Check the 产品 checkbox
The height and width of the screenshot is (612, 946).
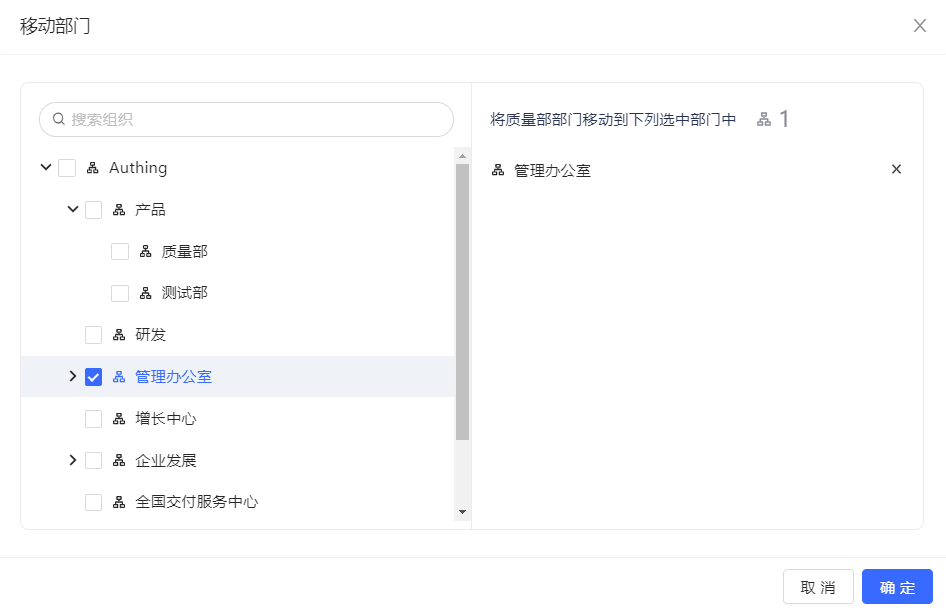pos(94,209)
